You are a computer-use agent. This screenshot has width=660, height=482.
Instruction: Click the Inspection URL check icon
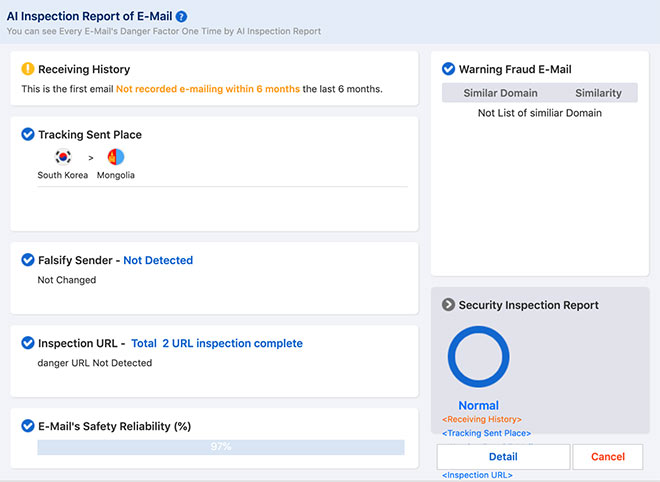coord(28,343)
